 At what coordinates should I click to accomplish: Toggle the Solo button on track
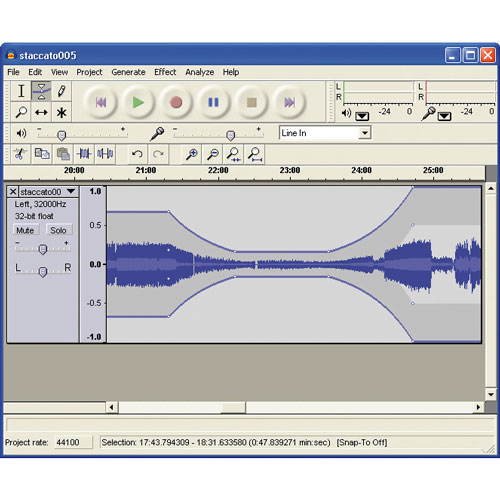pos(58,230)
